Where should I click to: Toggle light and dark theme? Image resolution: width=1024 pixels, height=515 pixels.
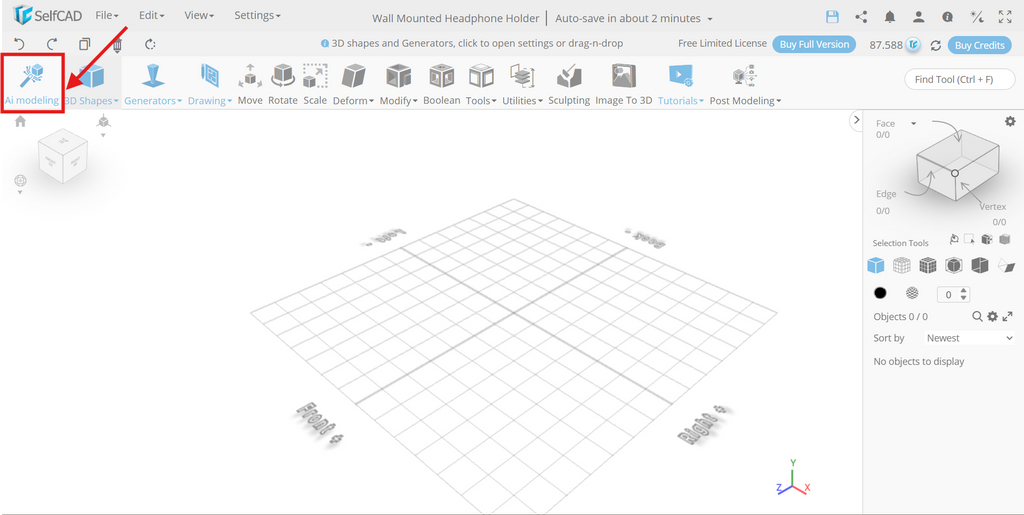(976, 17)
